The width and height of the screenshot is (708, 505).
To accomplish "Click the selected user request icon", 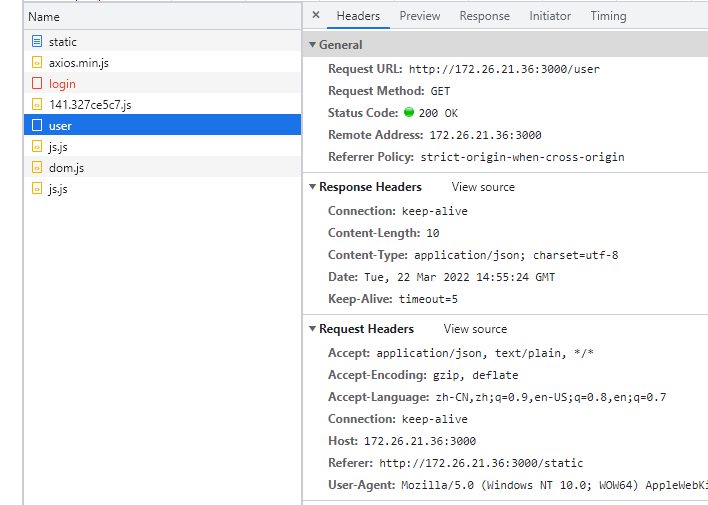I will 37,126.
